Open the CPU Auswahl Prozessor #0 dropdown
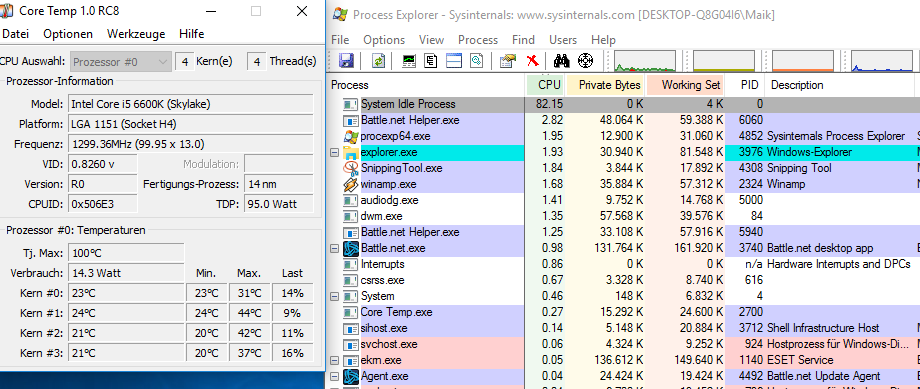920x389 pixels. 121,62
